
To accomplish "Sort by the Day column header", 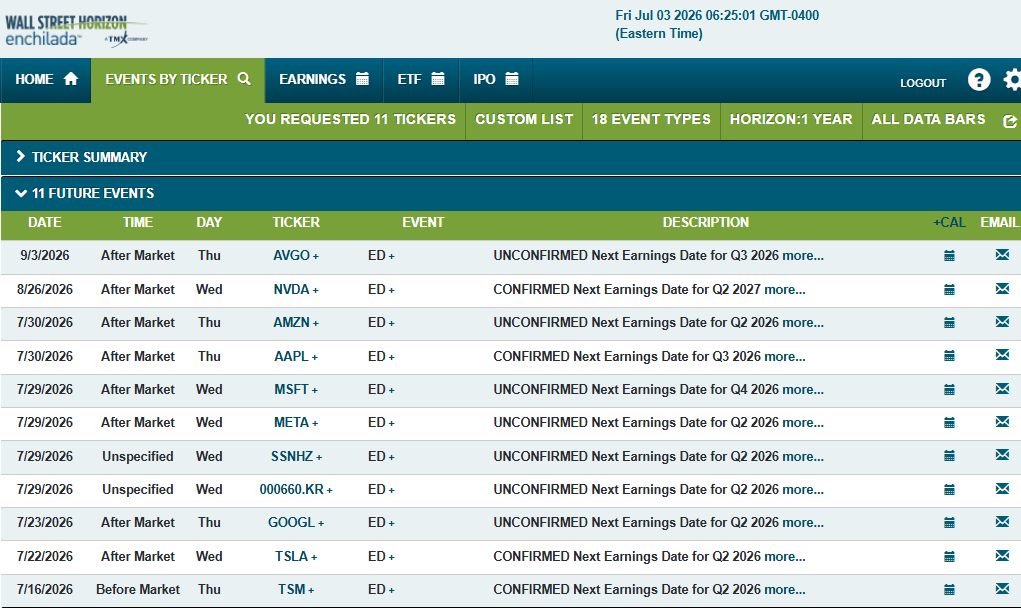I will click(x=209, y=223).
